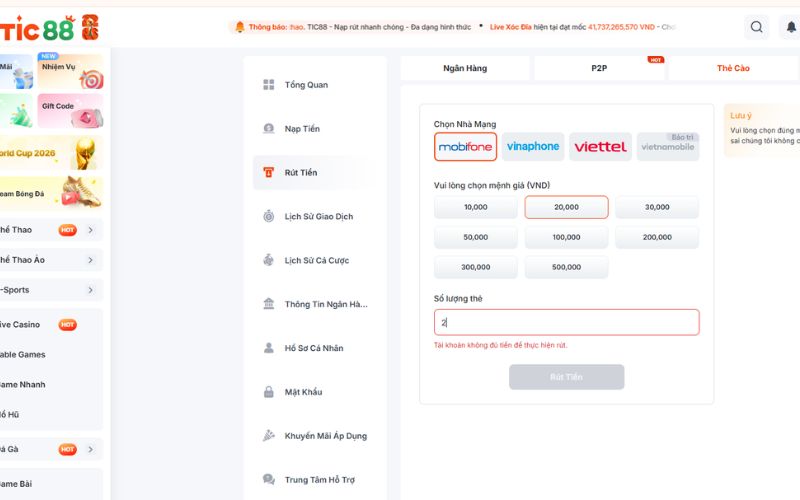This screenshot has width=800, height=500.
Task: Expand the E-Sports sidebar chevron
Action: click(90, 290)
